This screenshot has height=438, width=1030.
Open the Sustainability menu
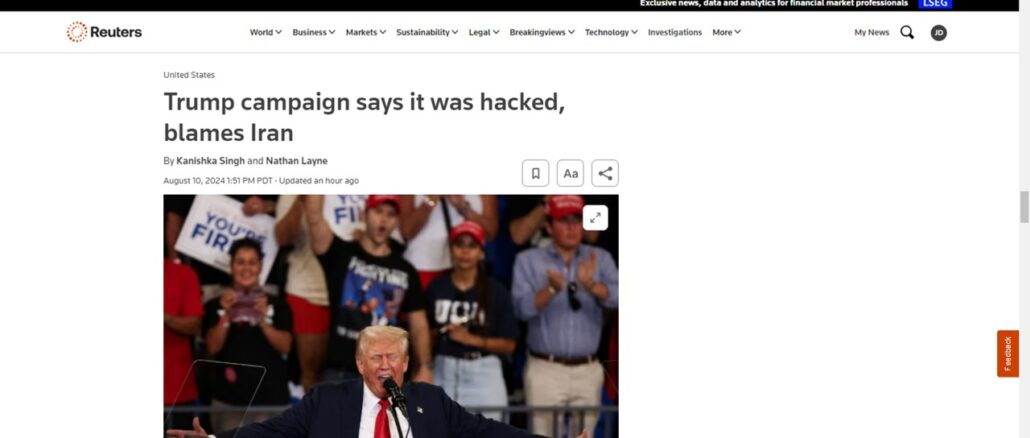tap(427, 32)
